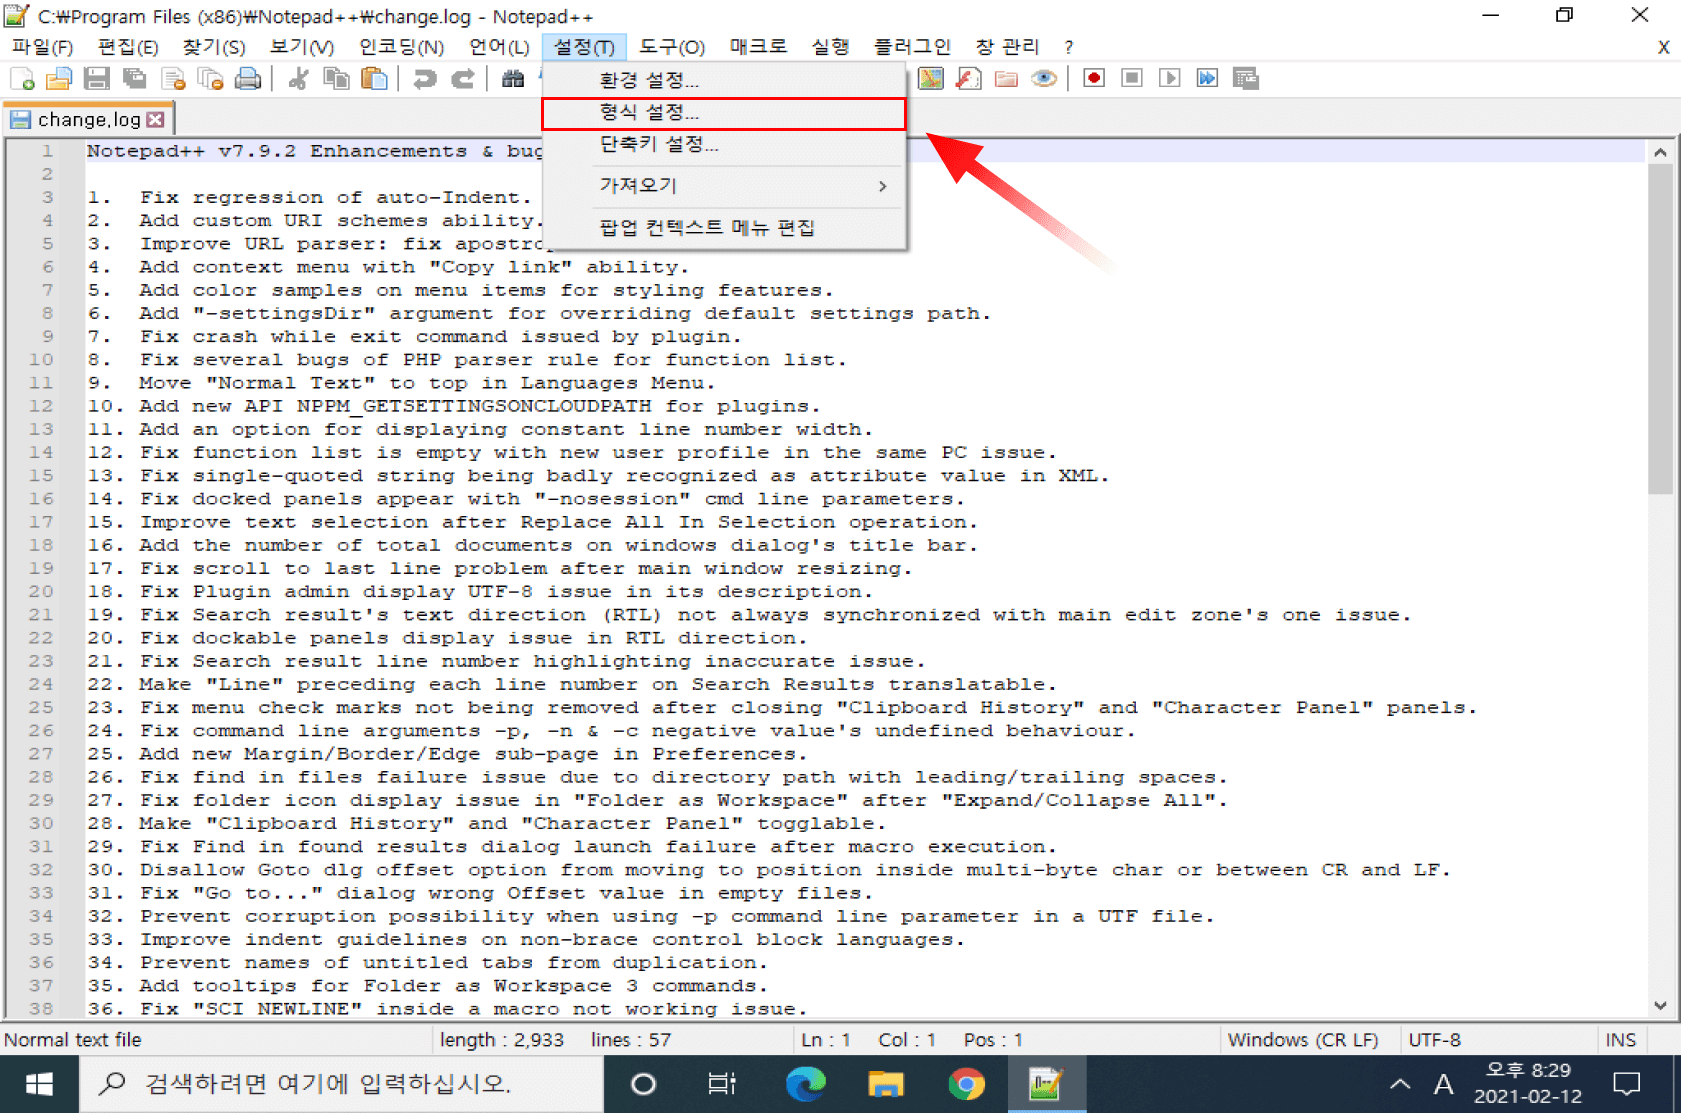Close the open 설정(T) menu from the menu bar

pyautogui.click(x=584, y=47)
